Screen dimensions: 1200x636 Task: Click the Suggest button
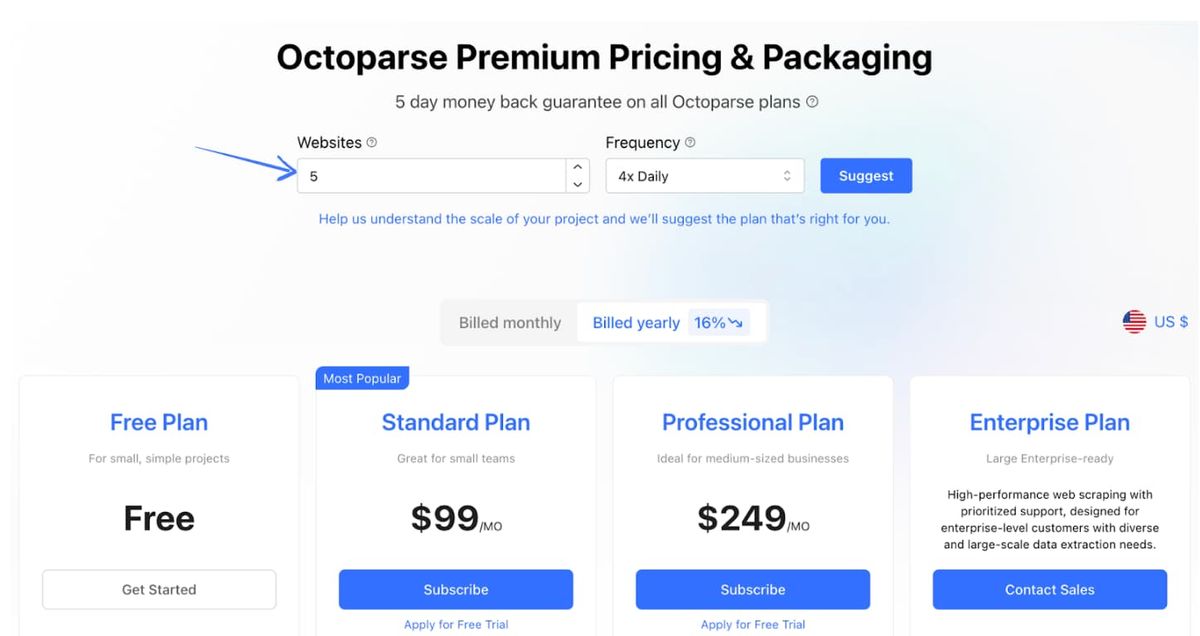(x=866, y=175)
